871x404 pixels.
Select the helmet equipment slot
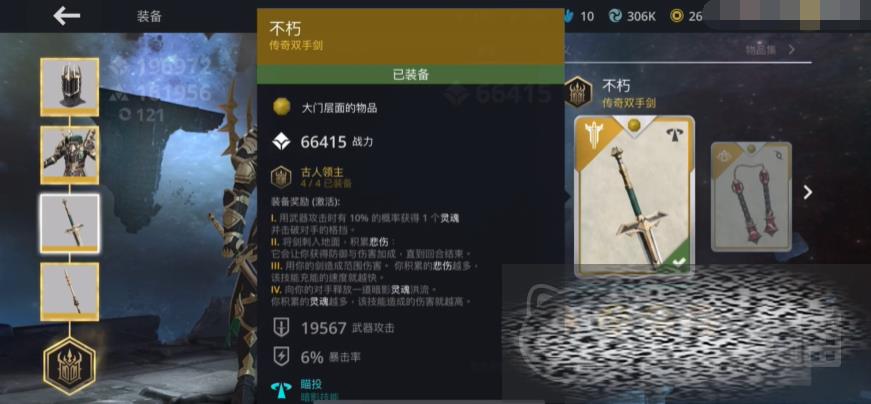[69, 87]
